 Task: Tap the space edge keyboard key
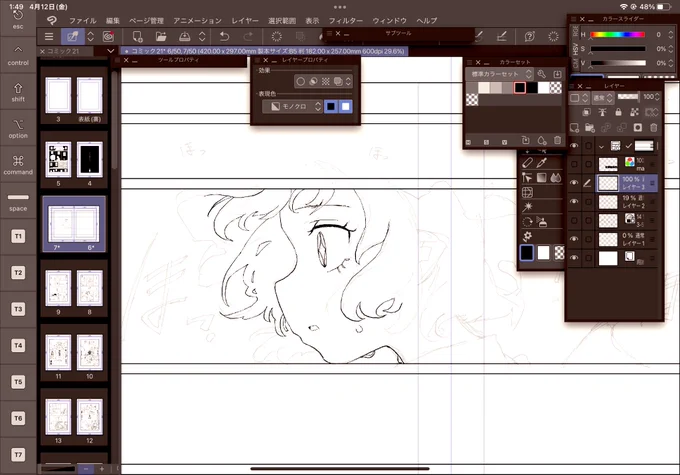[18, 201]
